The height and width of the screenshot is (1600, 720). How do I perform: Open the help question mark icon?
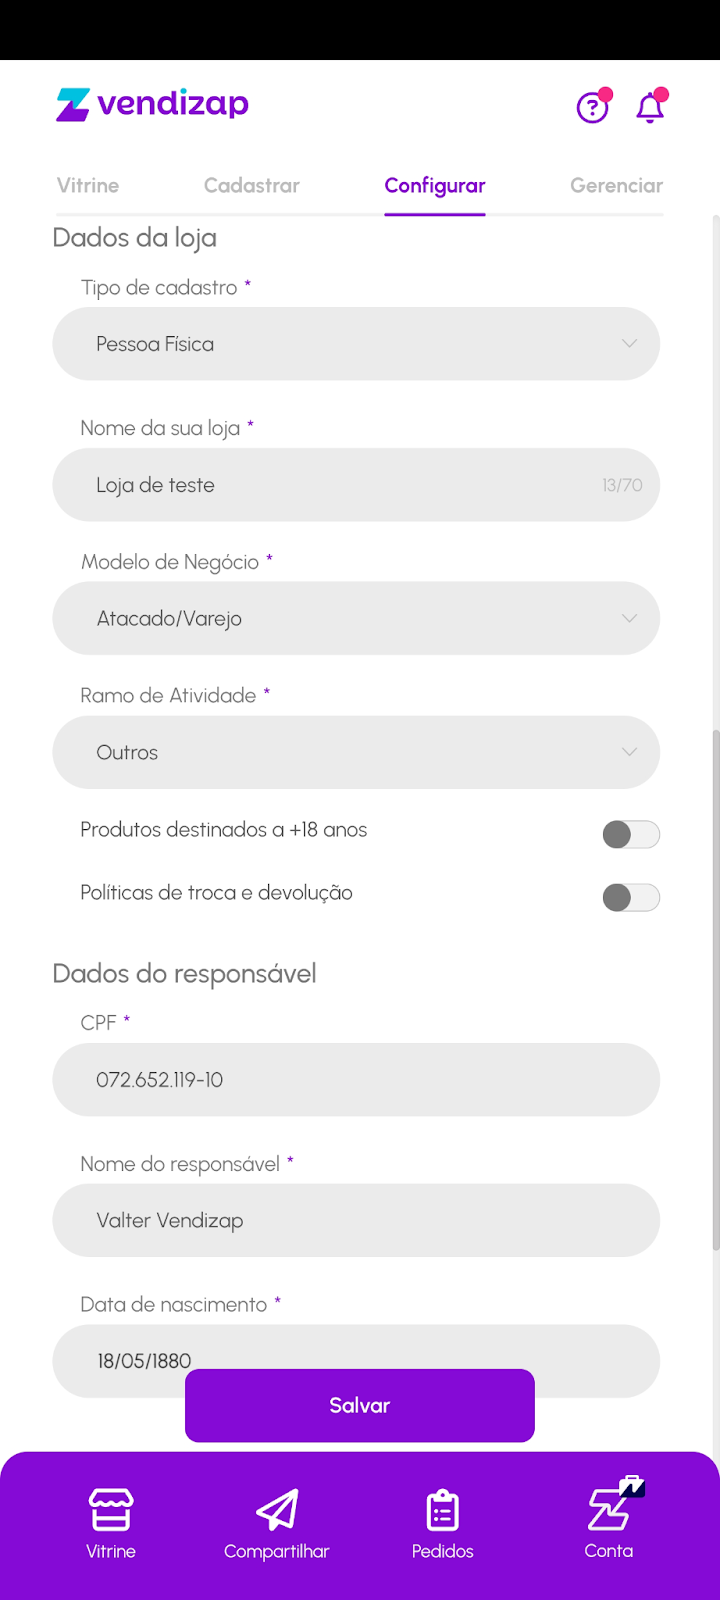(x=593, y=107)
